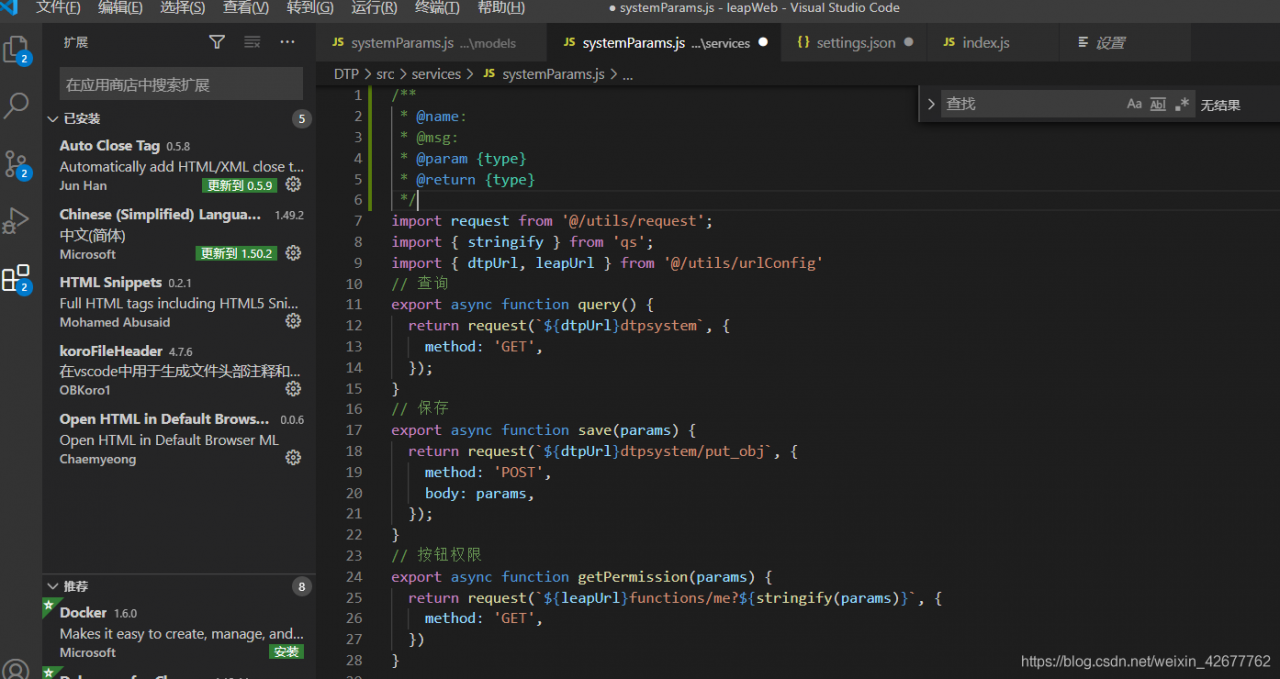The width and height of the screenshot is (1280, 679).
Task: Open the manage gear for HTML Snippets
Action: tap(293, 321)
